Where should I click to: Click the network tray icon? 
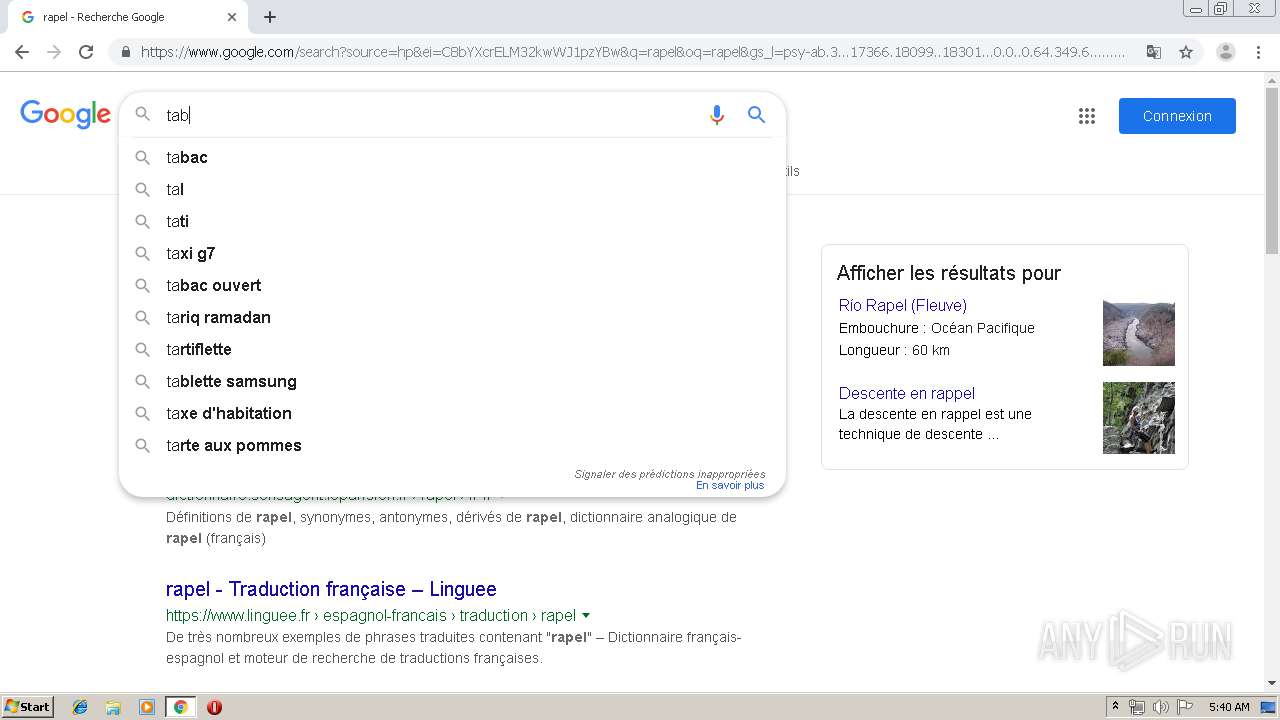pyautogui.click(x=1137, y=707)
